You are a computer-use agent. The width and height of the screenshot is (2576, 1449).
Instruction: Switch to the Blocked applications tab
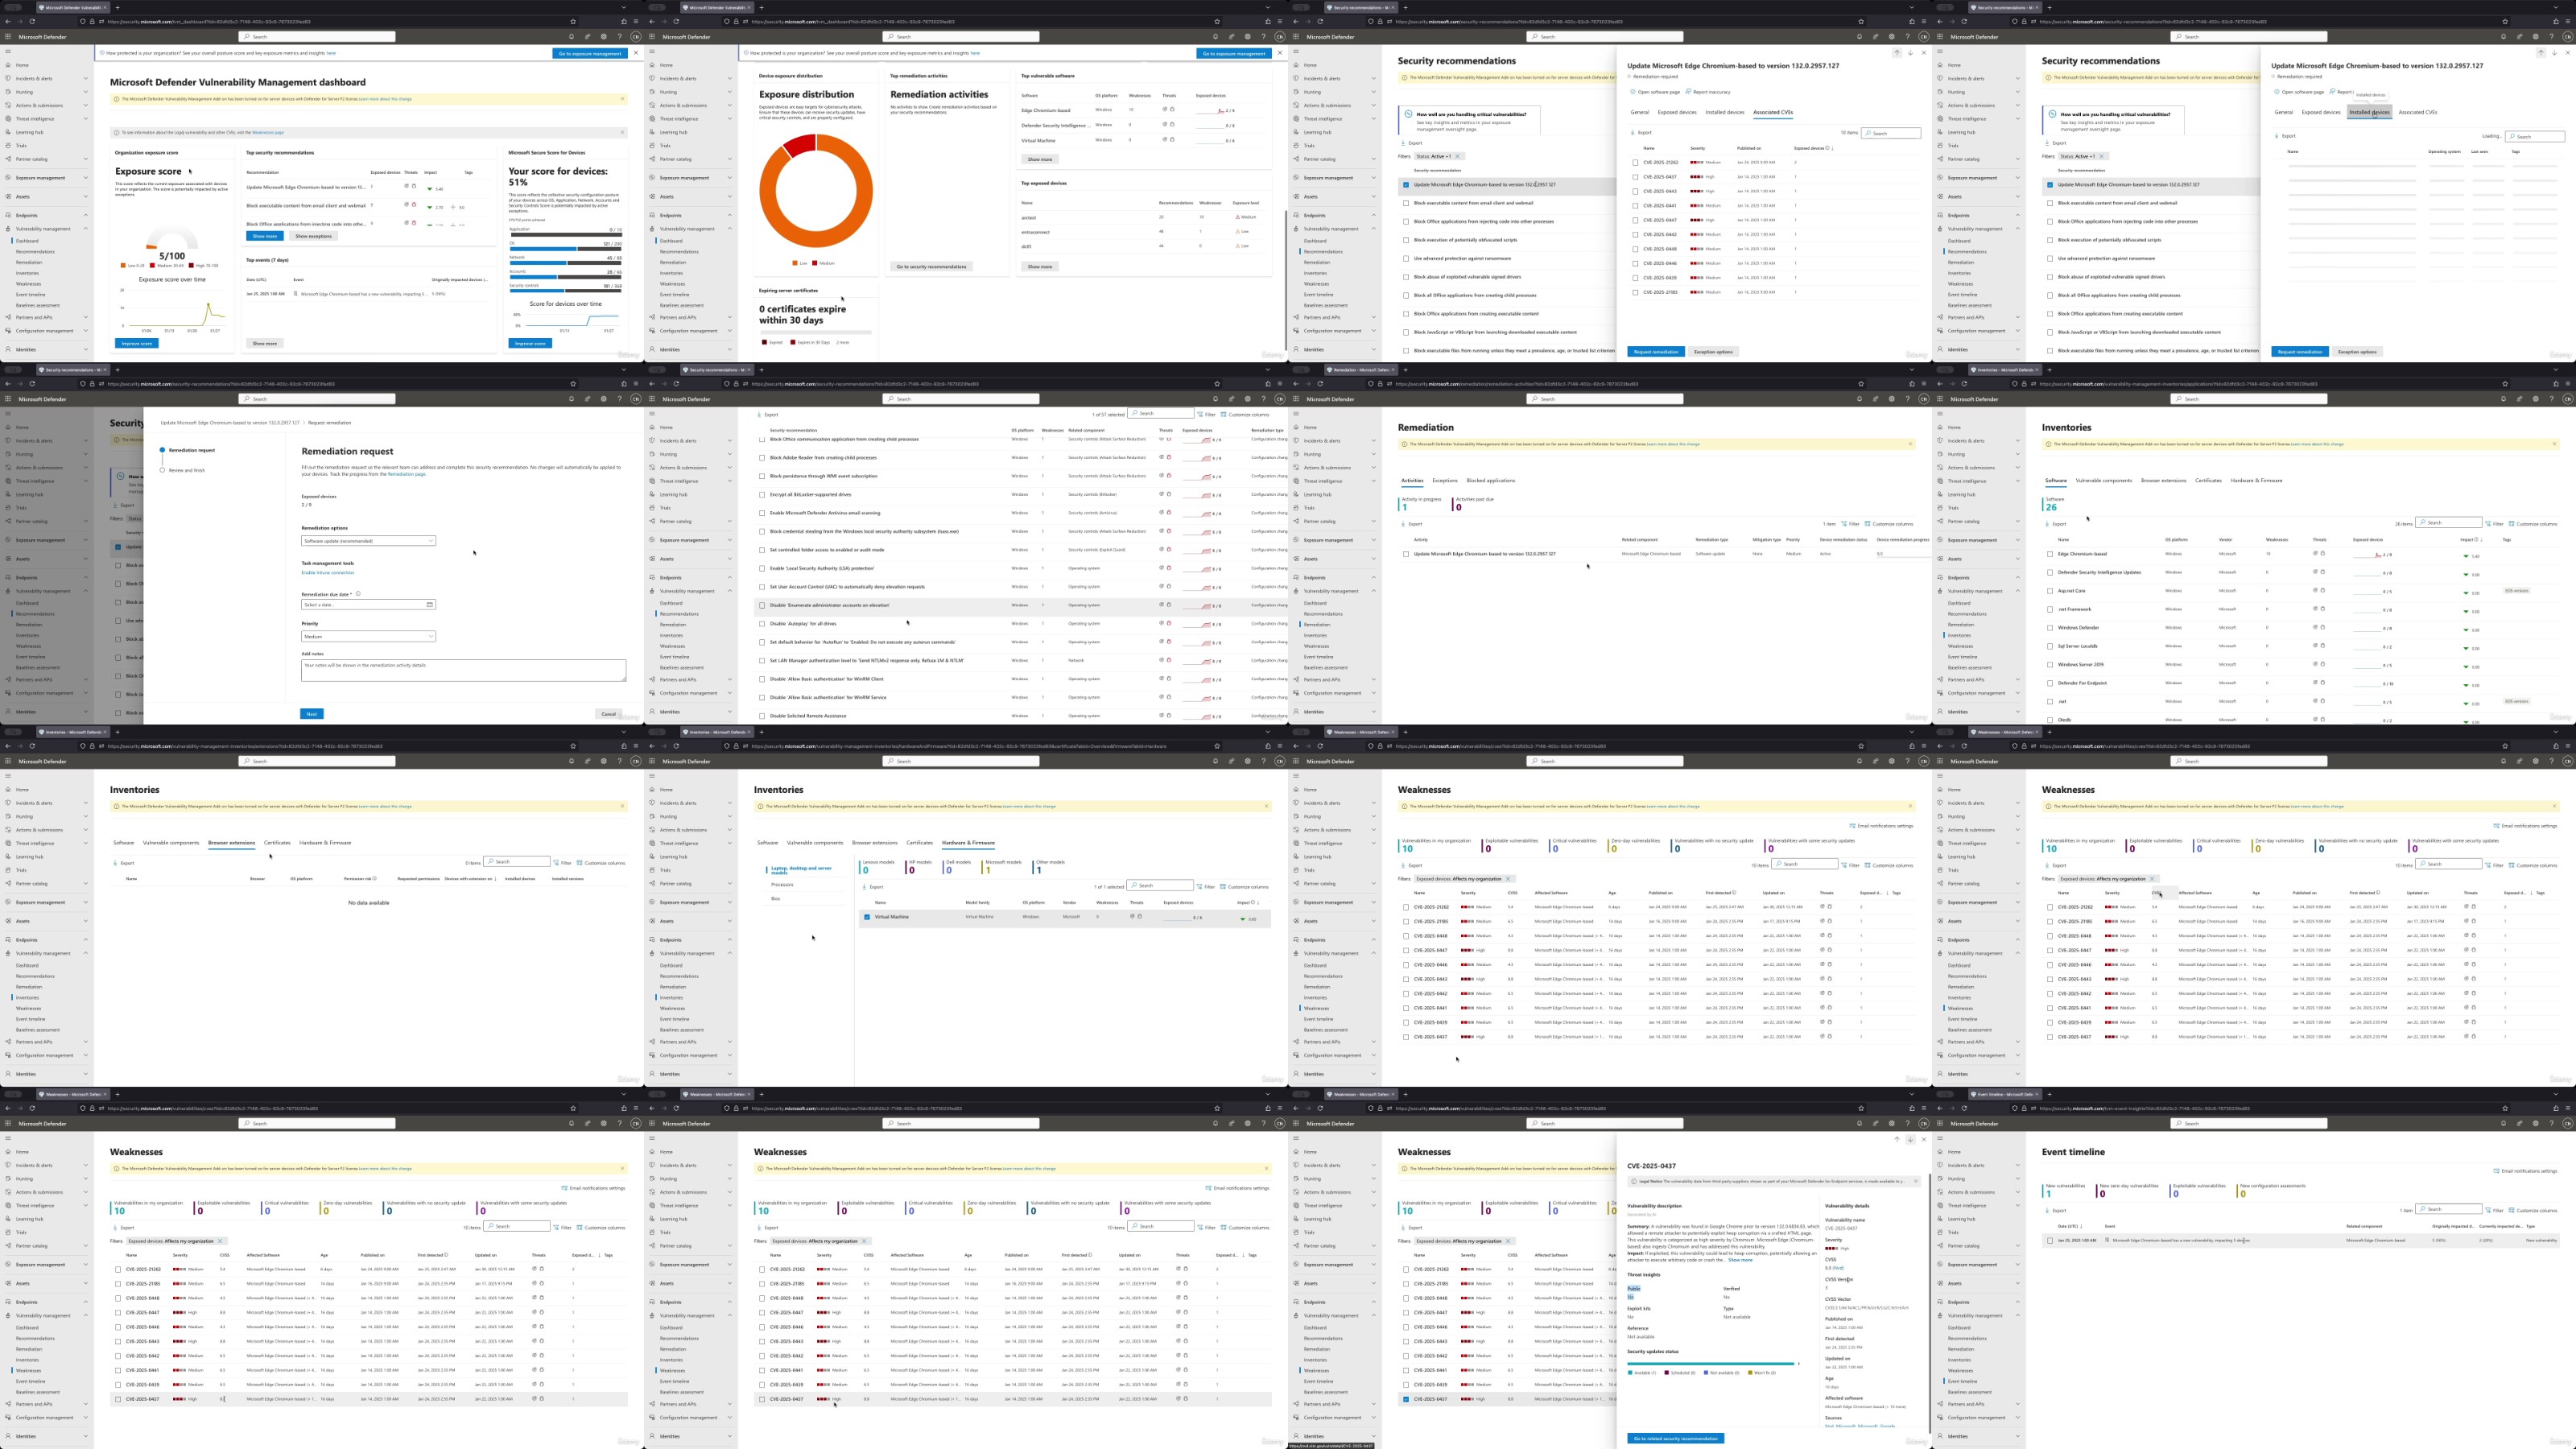(x=1490, y=480)
